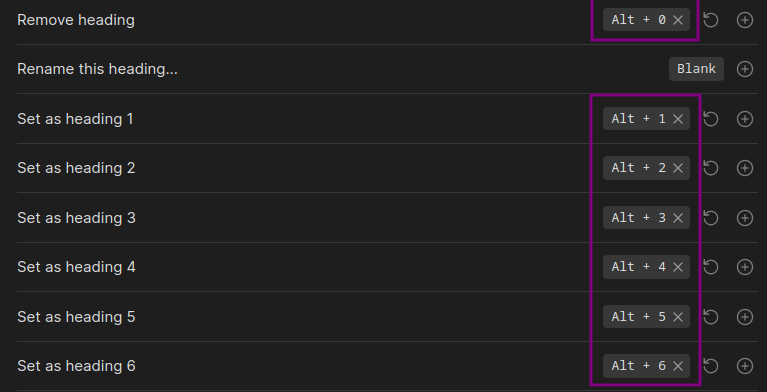
Task: Click the Blank hotkey label
Action: [696, 69]
